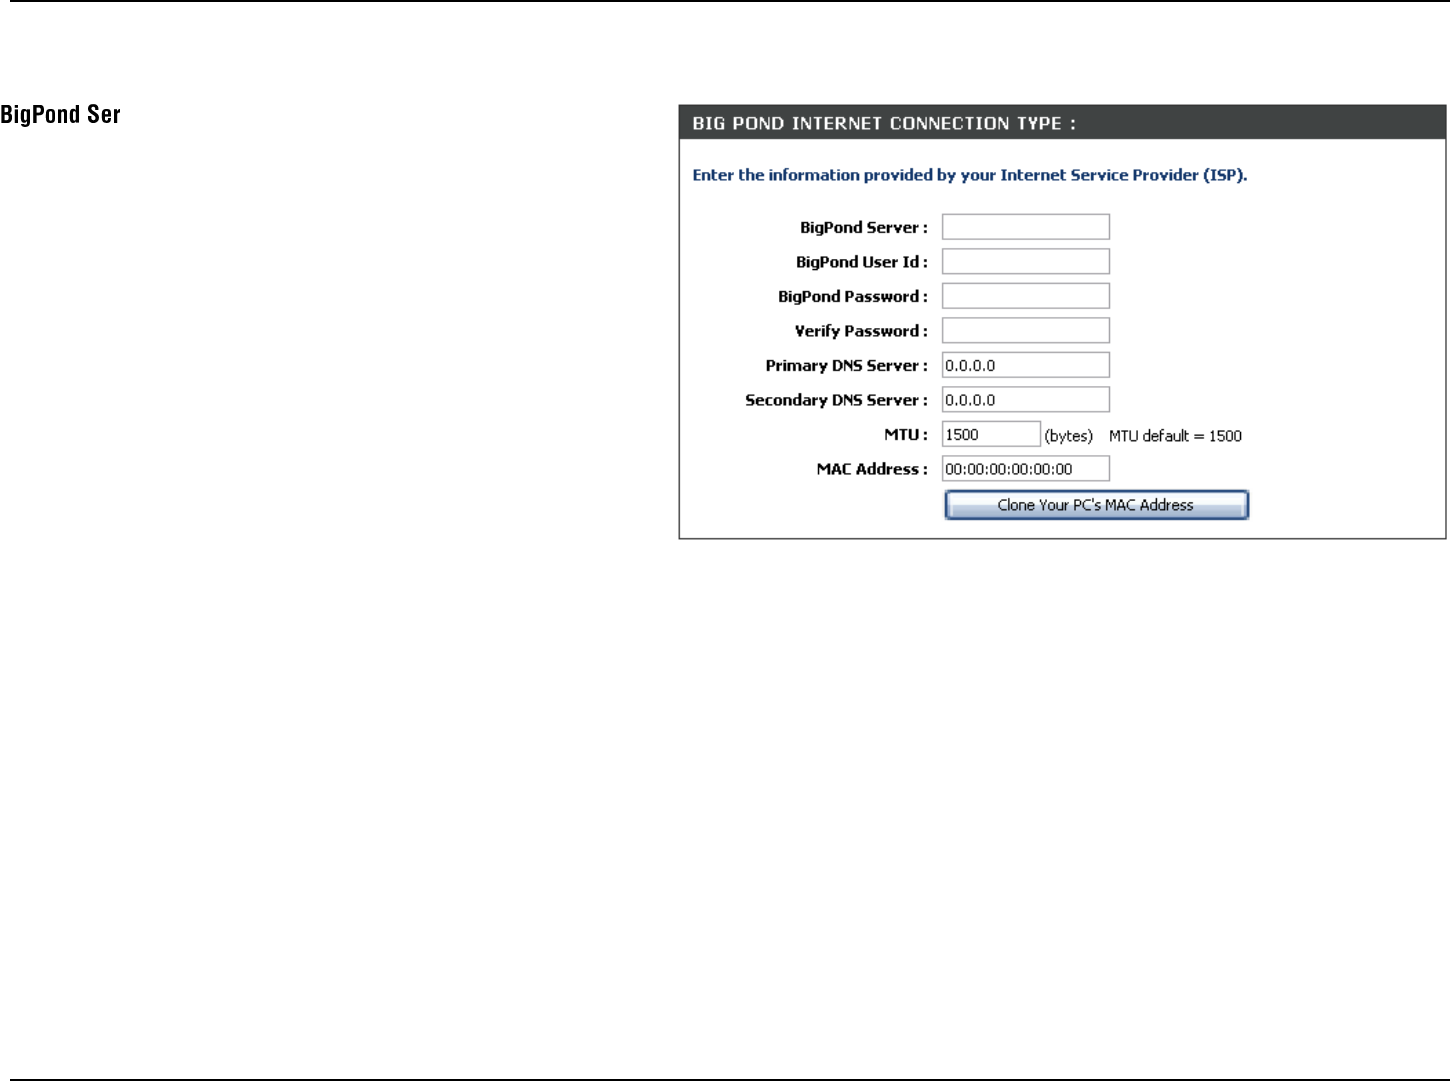Select the BigPond Password field

click(x=1026, y=296)
